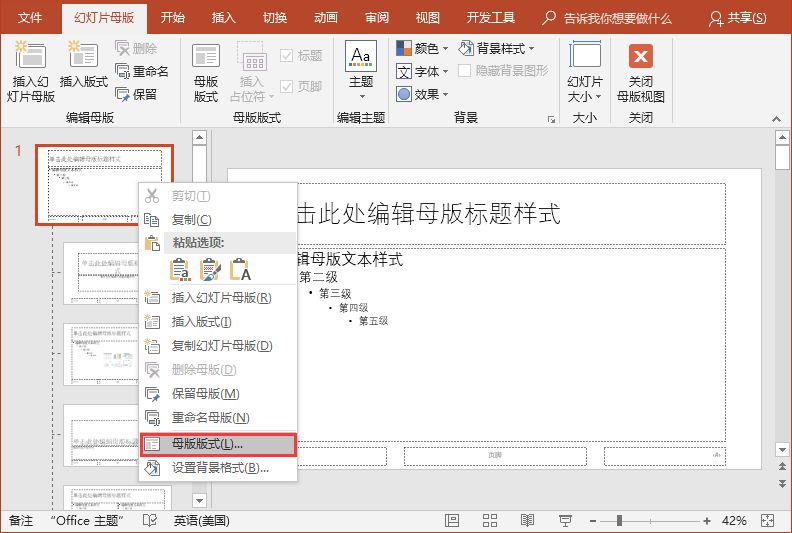Click thumbnail pane scroll down arrow
The height and width of the screenshot is (533, 792).
(x=200, y=500)
